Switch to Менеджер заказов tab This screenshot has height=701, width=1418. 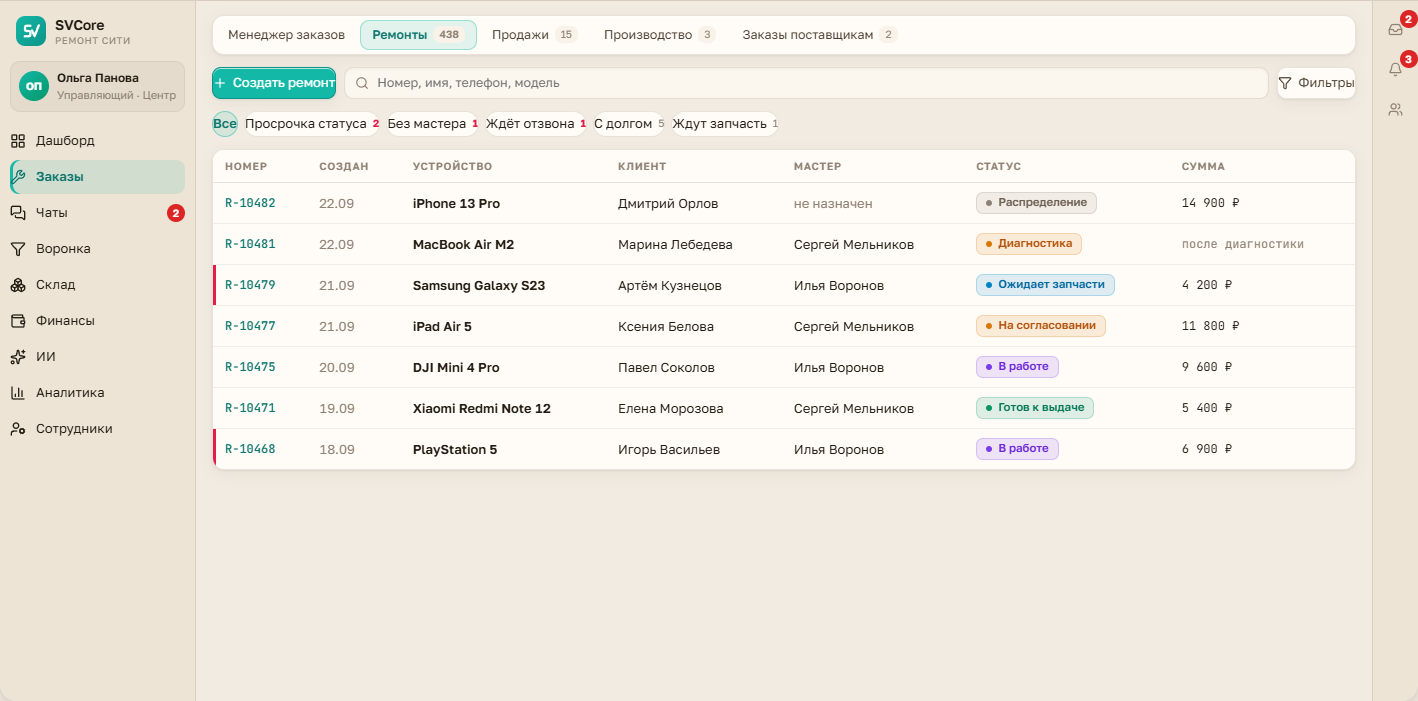pyautogui.click(x=286, y=35)
